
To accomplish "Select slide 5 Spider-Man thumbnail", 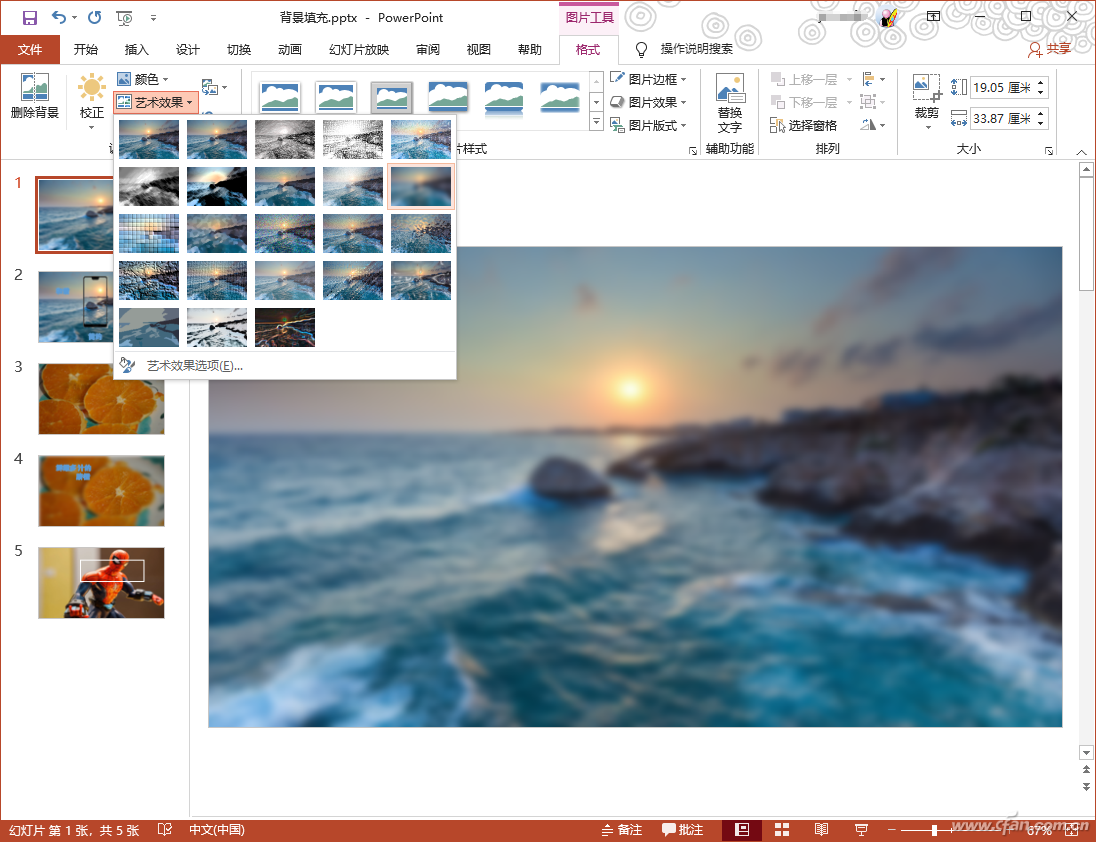I will (x=101, y=583).
